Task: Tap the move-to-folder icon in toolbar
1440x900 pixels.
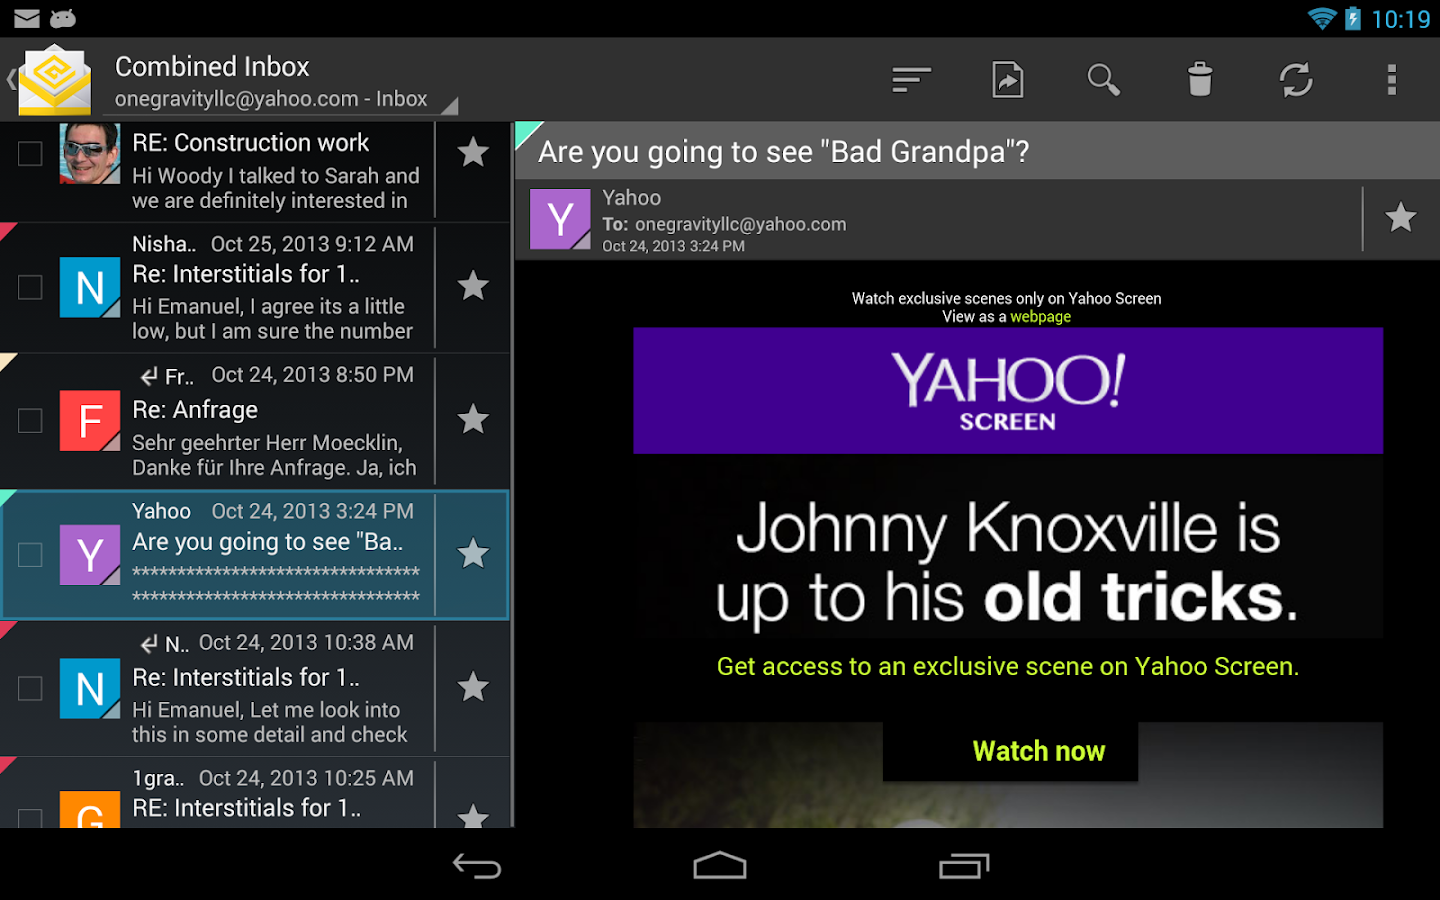Action: tap(1007, 80)
